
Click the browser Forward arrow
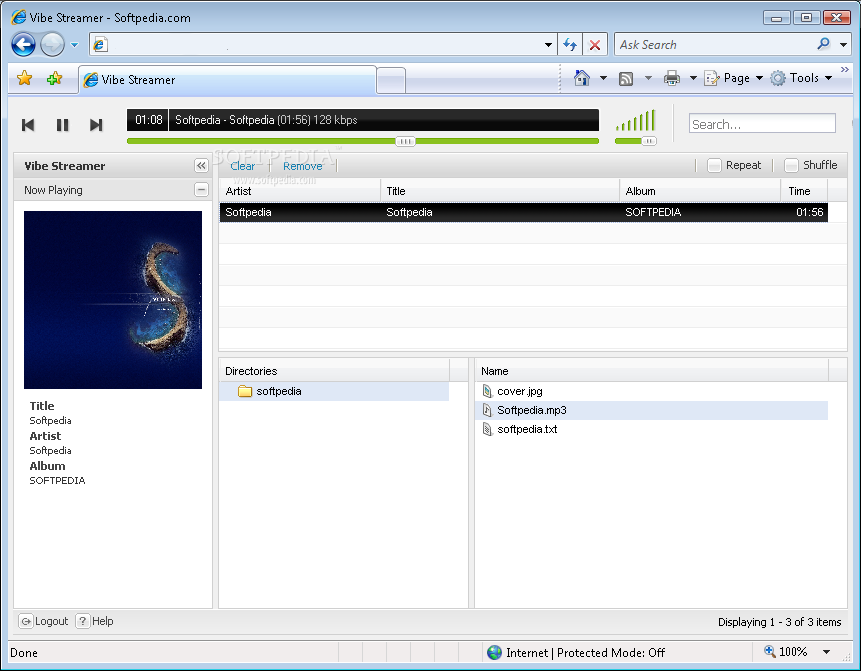coord(52,44)
